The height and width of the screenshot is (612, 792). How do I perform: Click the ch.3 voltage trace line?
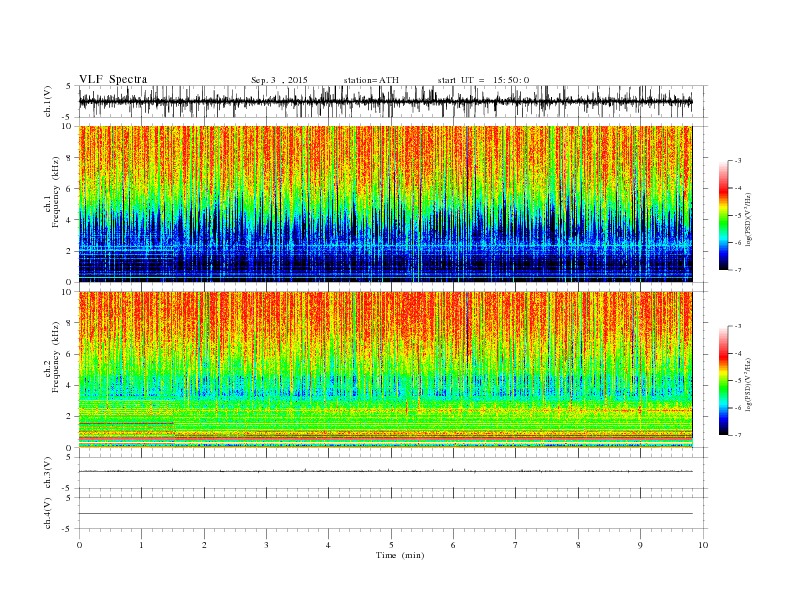pyautogui.click(x=385, y=471)
